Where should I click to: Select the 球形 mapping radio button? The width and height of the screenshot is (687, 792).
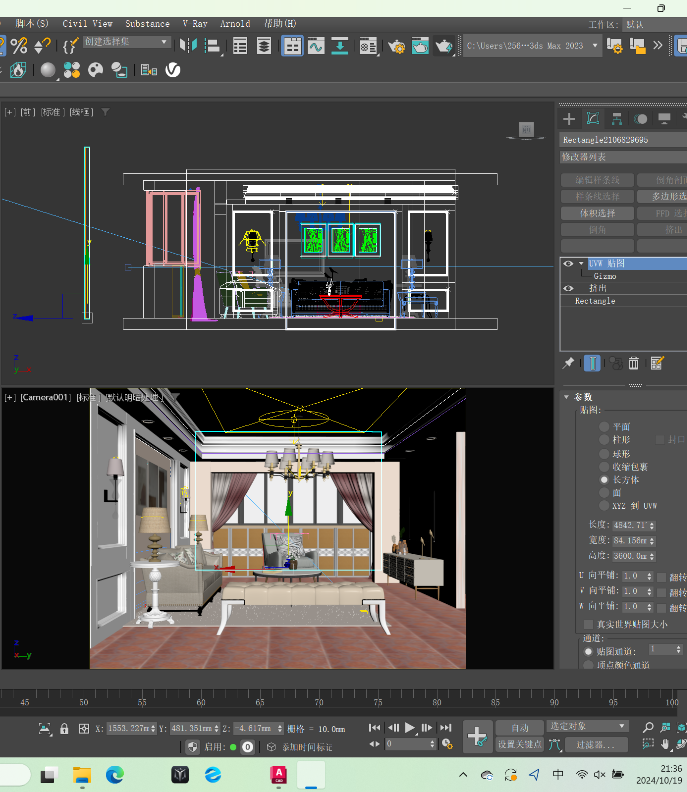pos(604,453)
